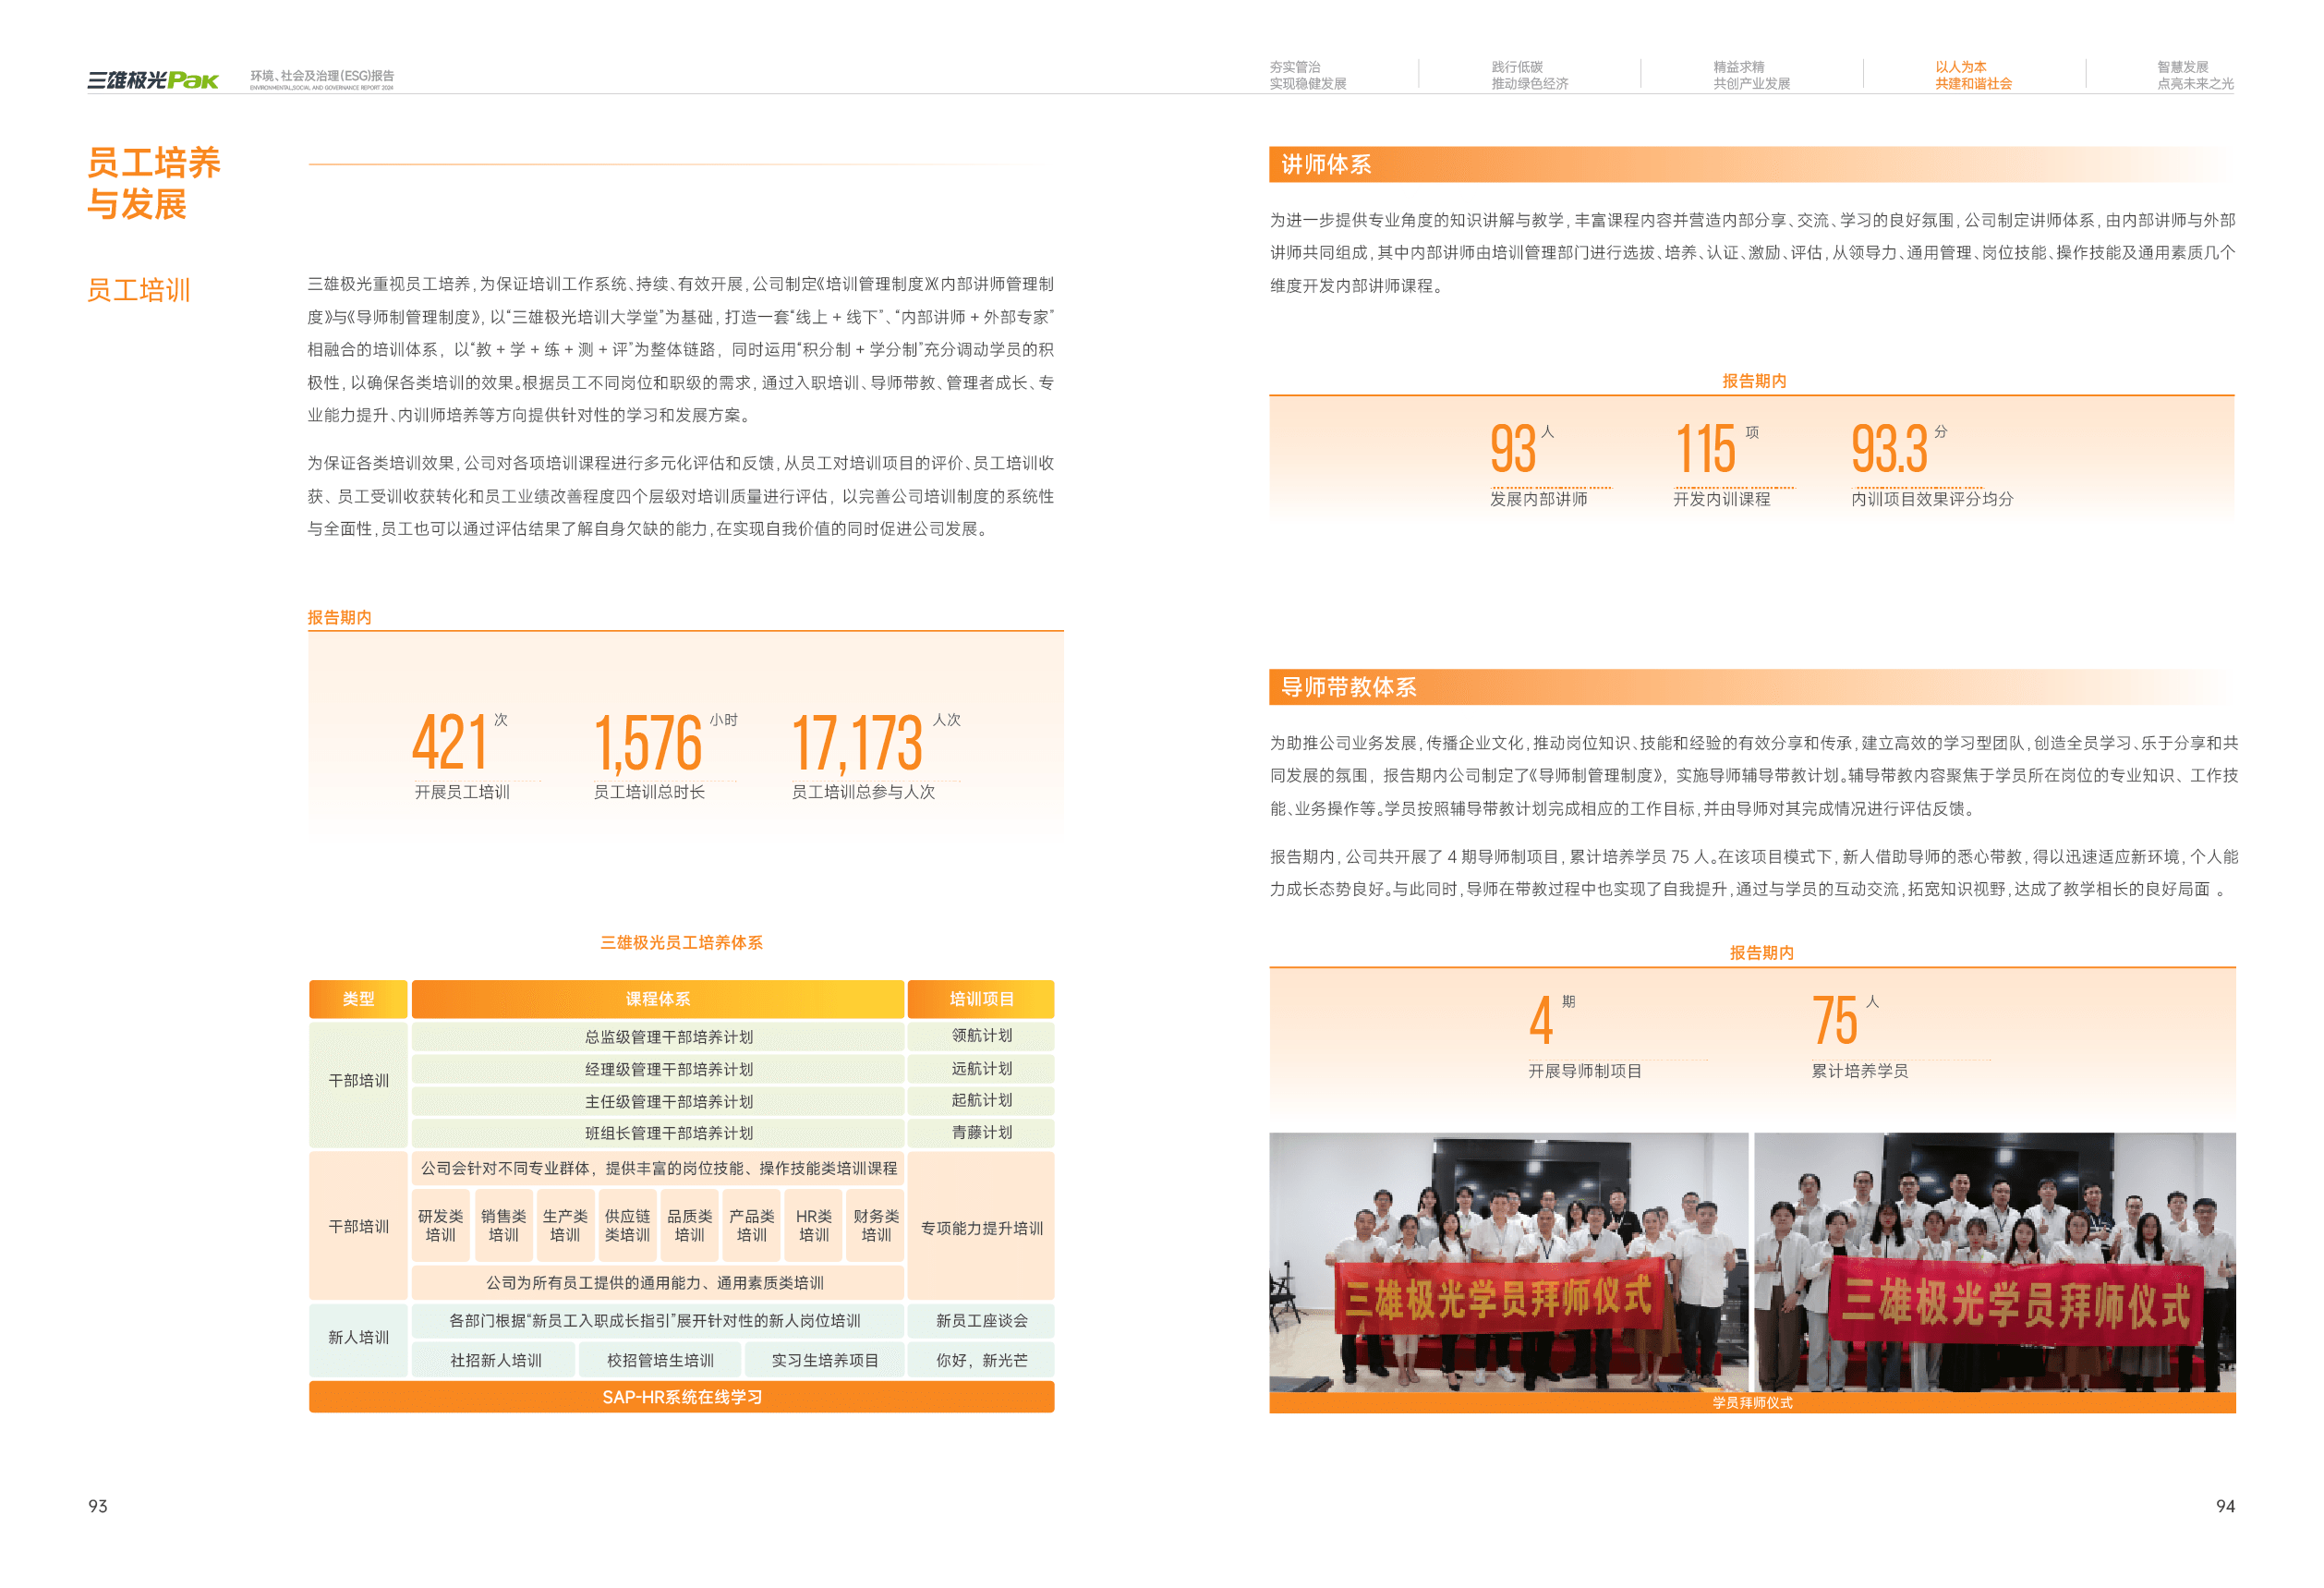Click the SAP-HR系统在线学习 orange bar
This screenshot has height=1588, width=2324.
(681, 1397)
